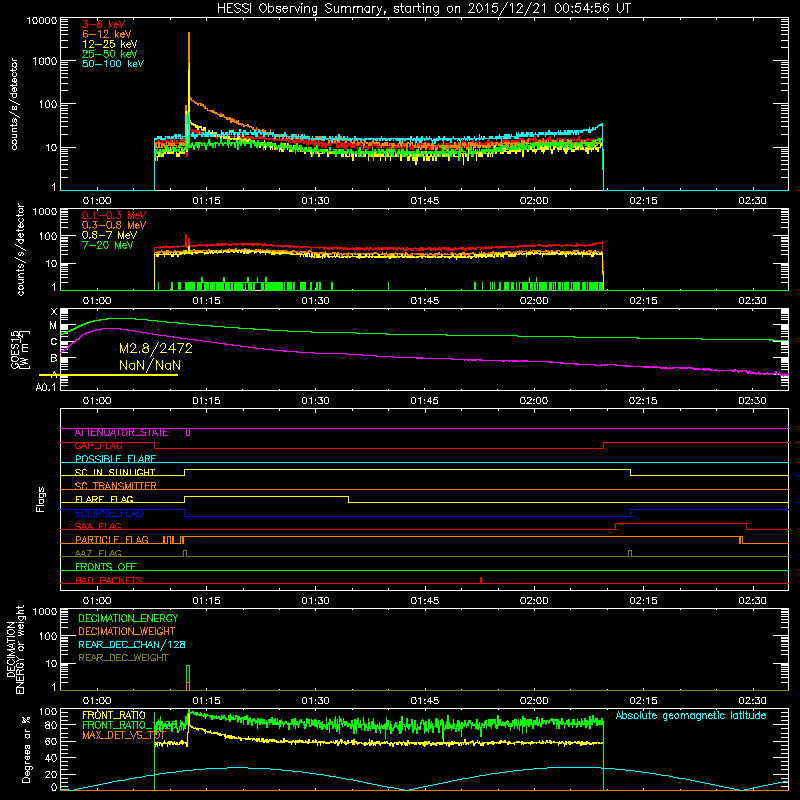Click the '10000' tick label in top panel
800x800 pixels.
coord(42,21)
